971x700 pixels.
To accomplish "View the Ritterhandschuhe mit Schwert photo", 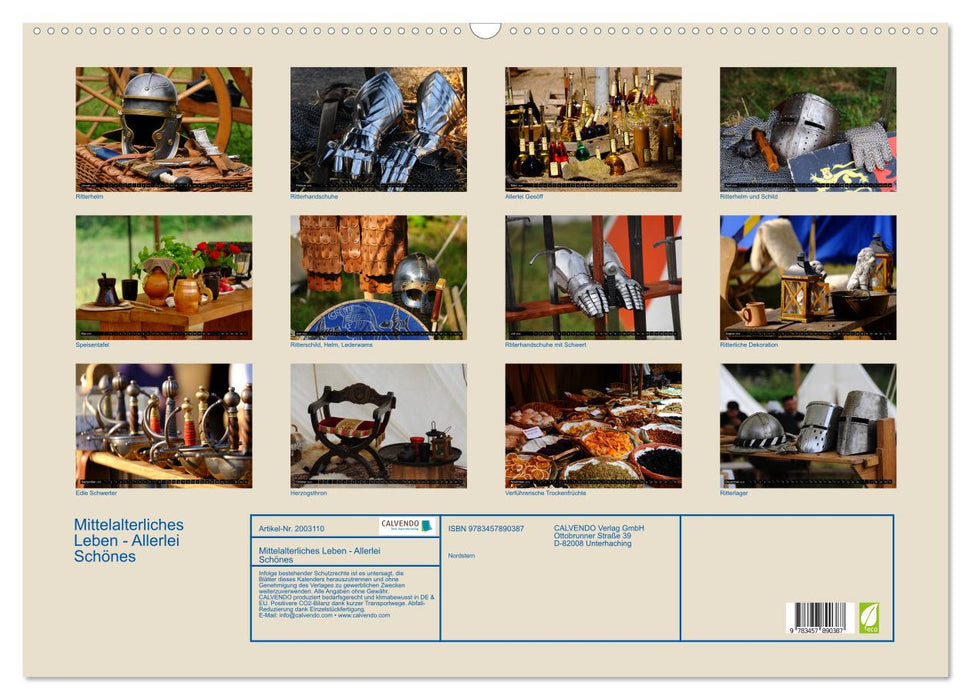I will pyautogui.click(x=593, y=277).
